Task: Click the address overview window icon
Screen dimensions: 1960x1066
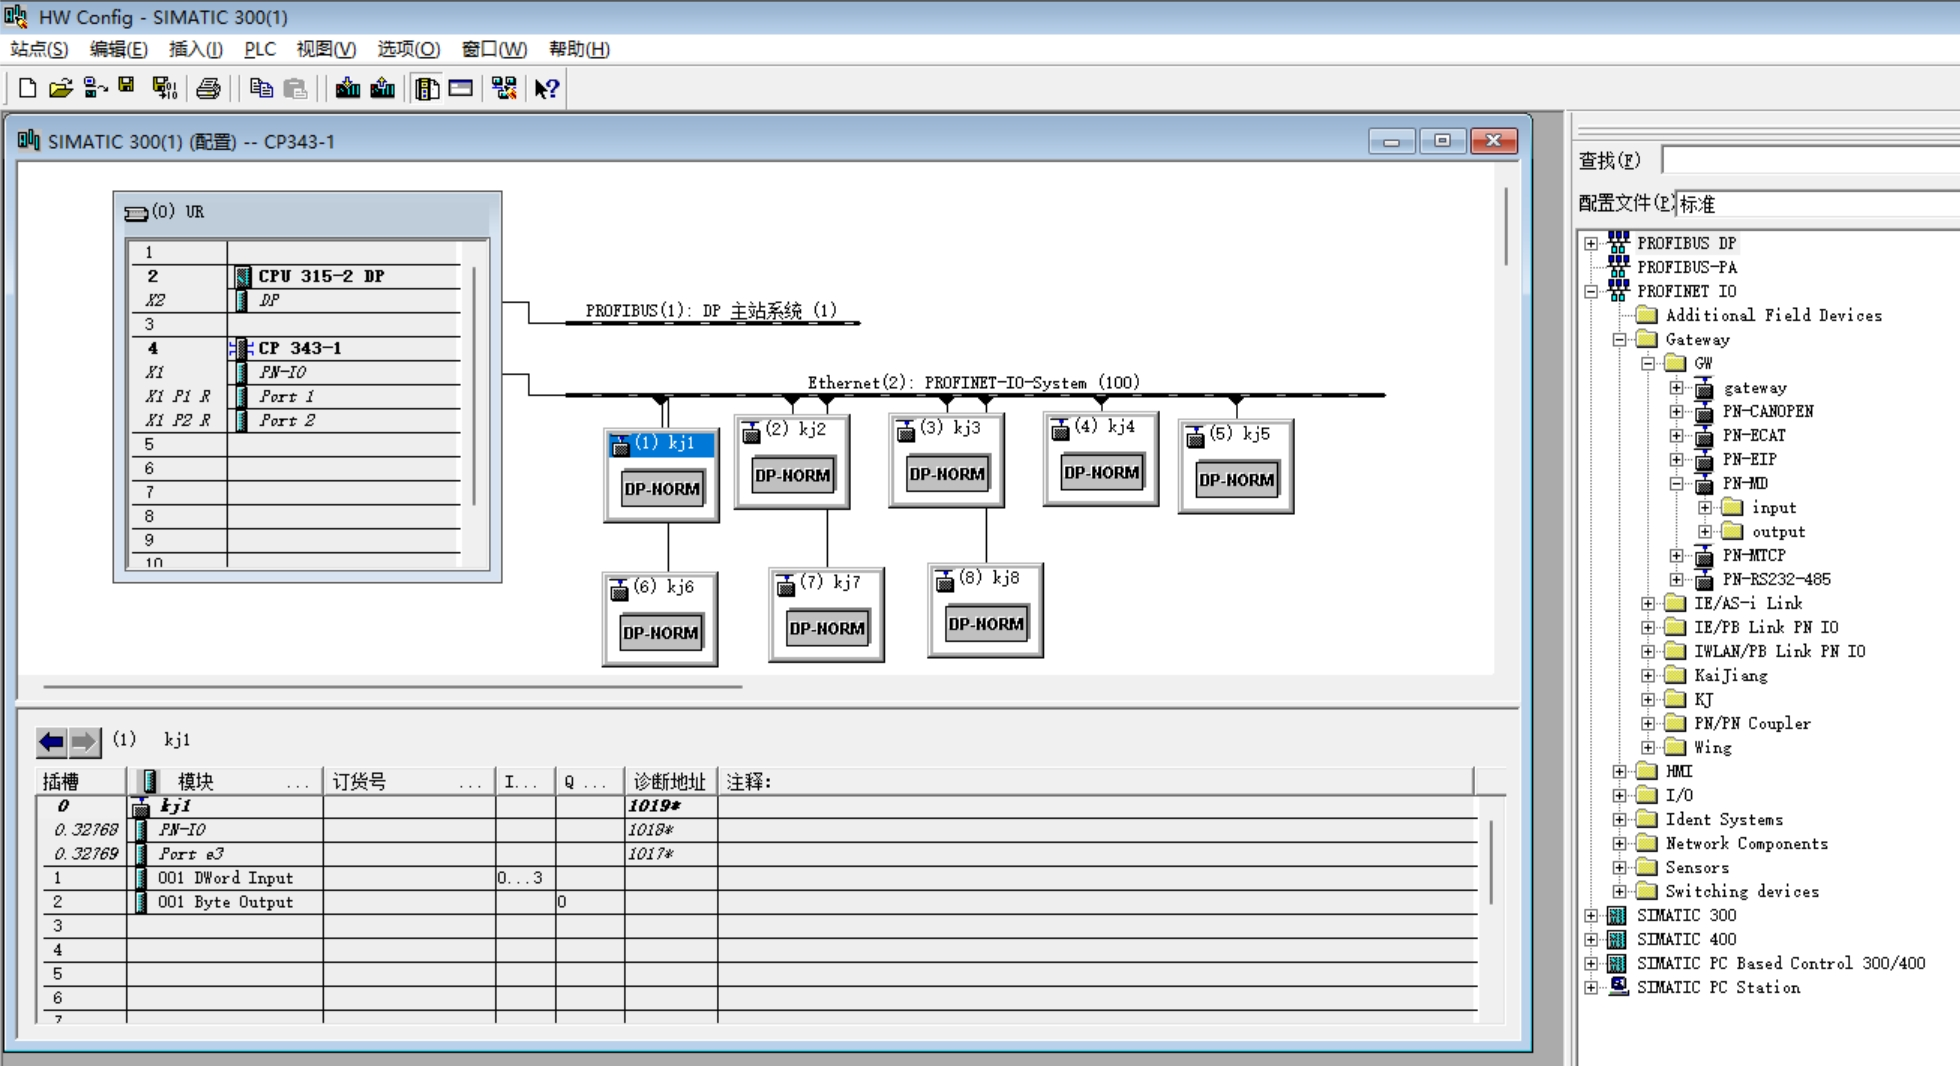Action: click(461, 88)
